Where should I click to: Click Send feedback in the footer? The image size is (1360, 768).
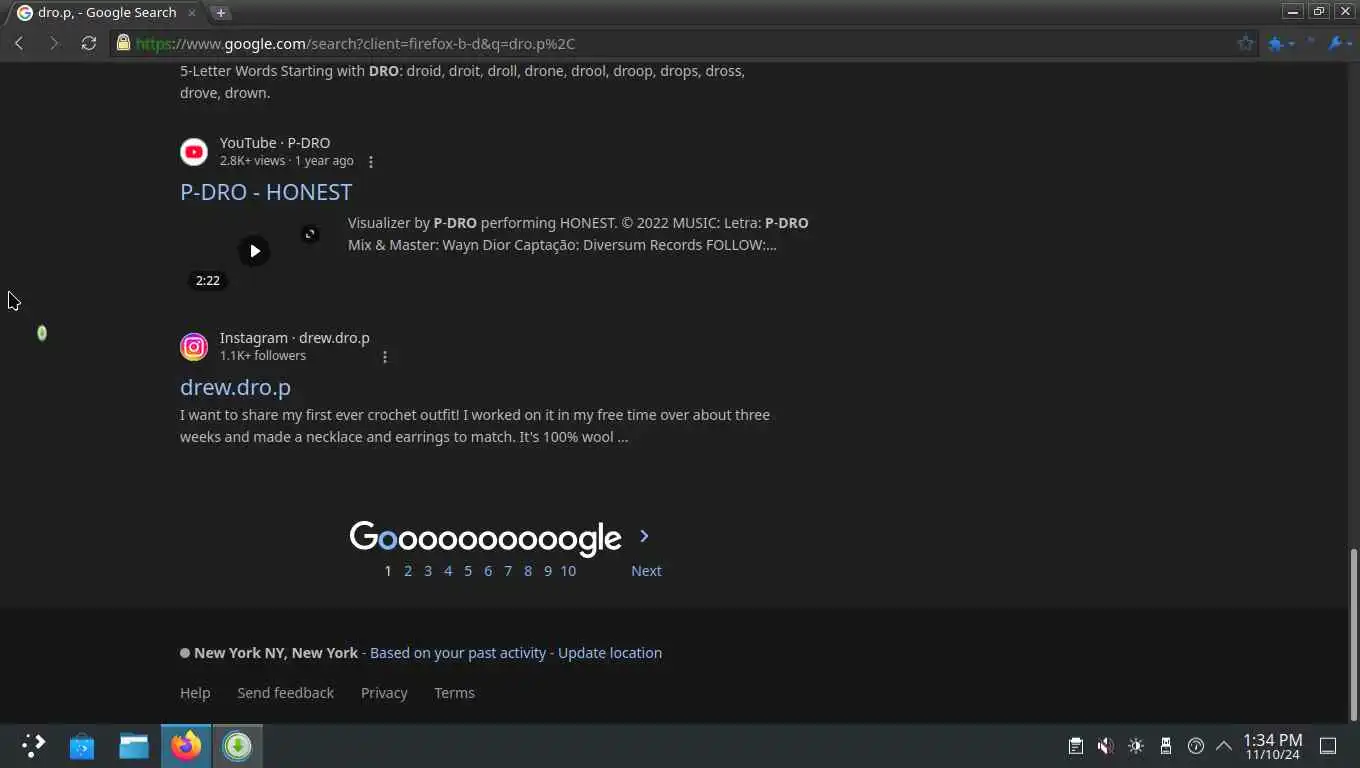pos(286,693)
